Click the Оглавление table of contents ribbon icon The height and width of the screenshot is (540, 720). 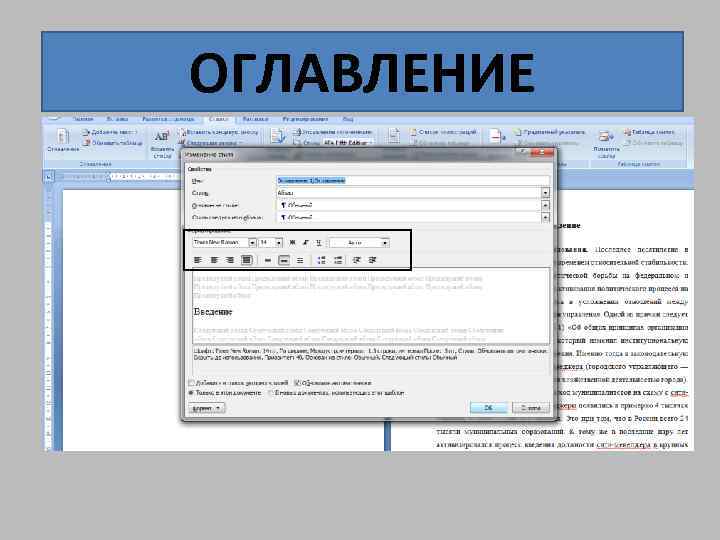click(x=63, y=140)
